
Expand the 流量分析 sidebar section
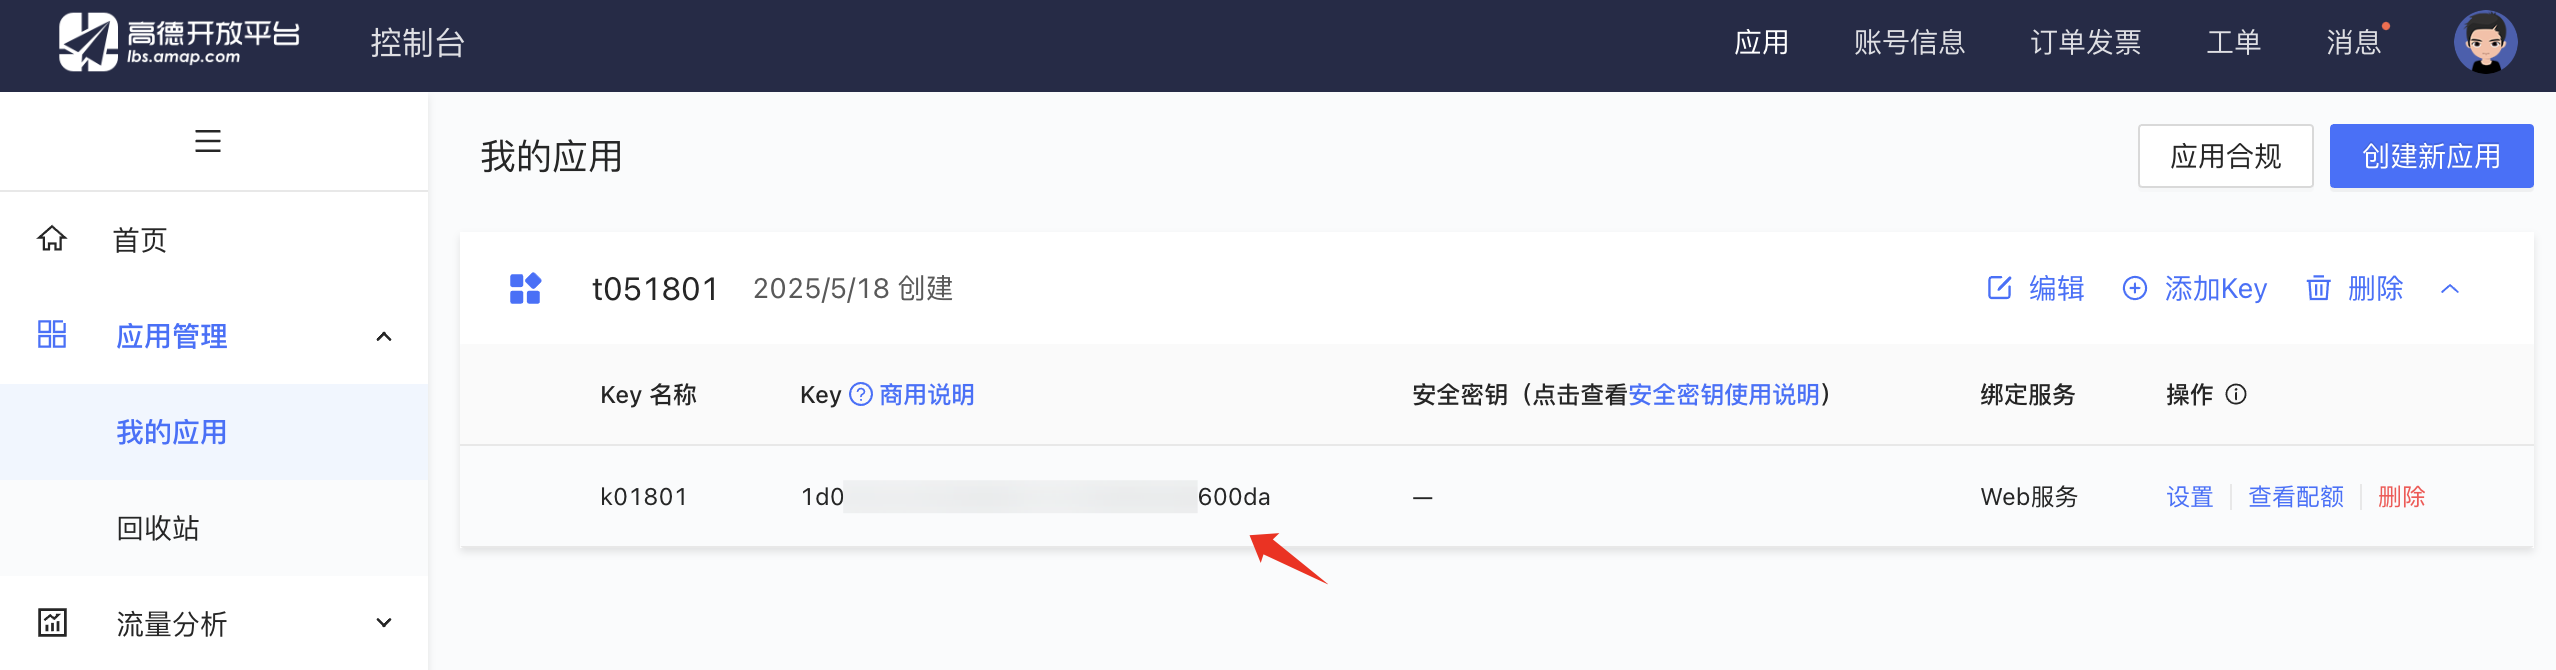click(384, 622)
